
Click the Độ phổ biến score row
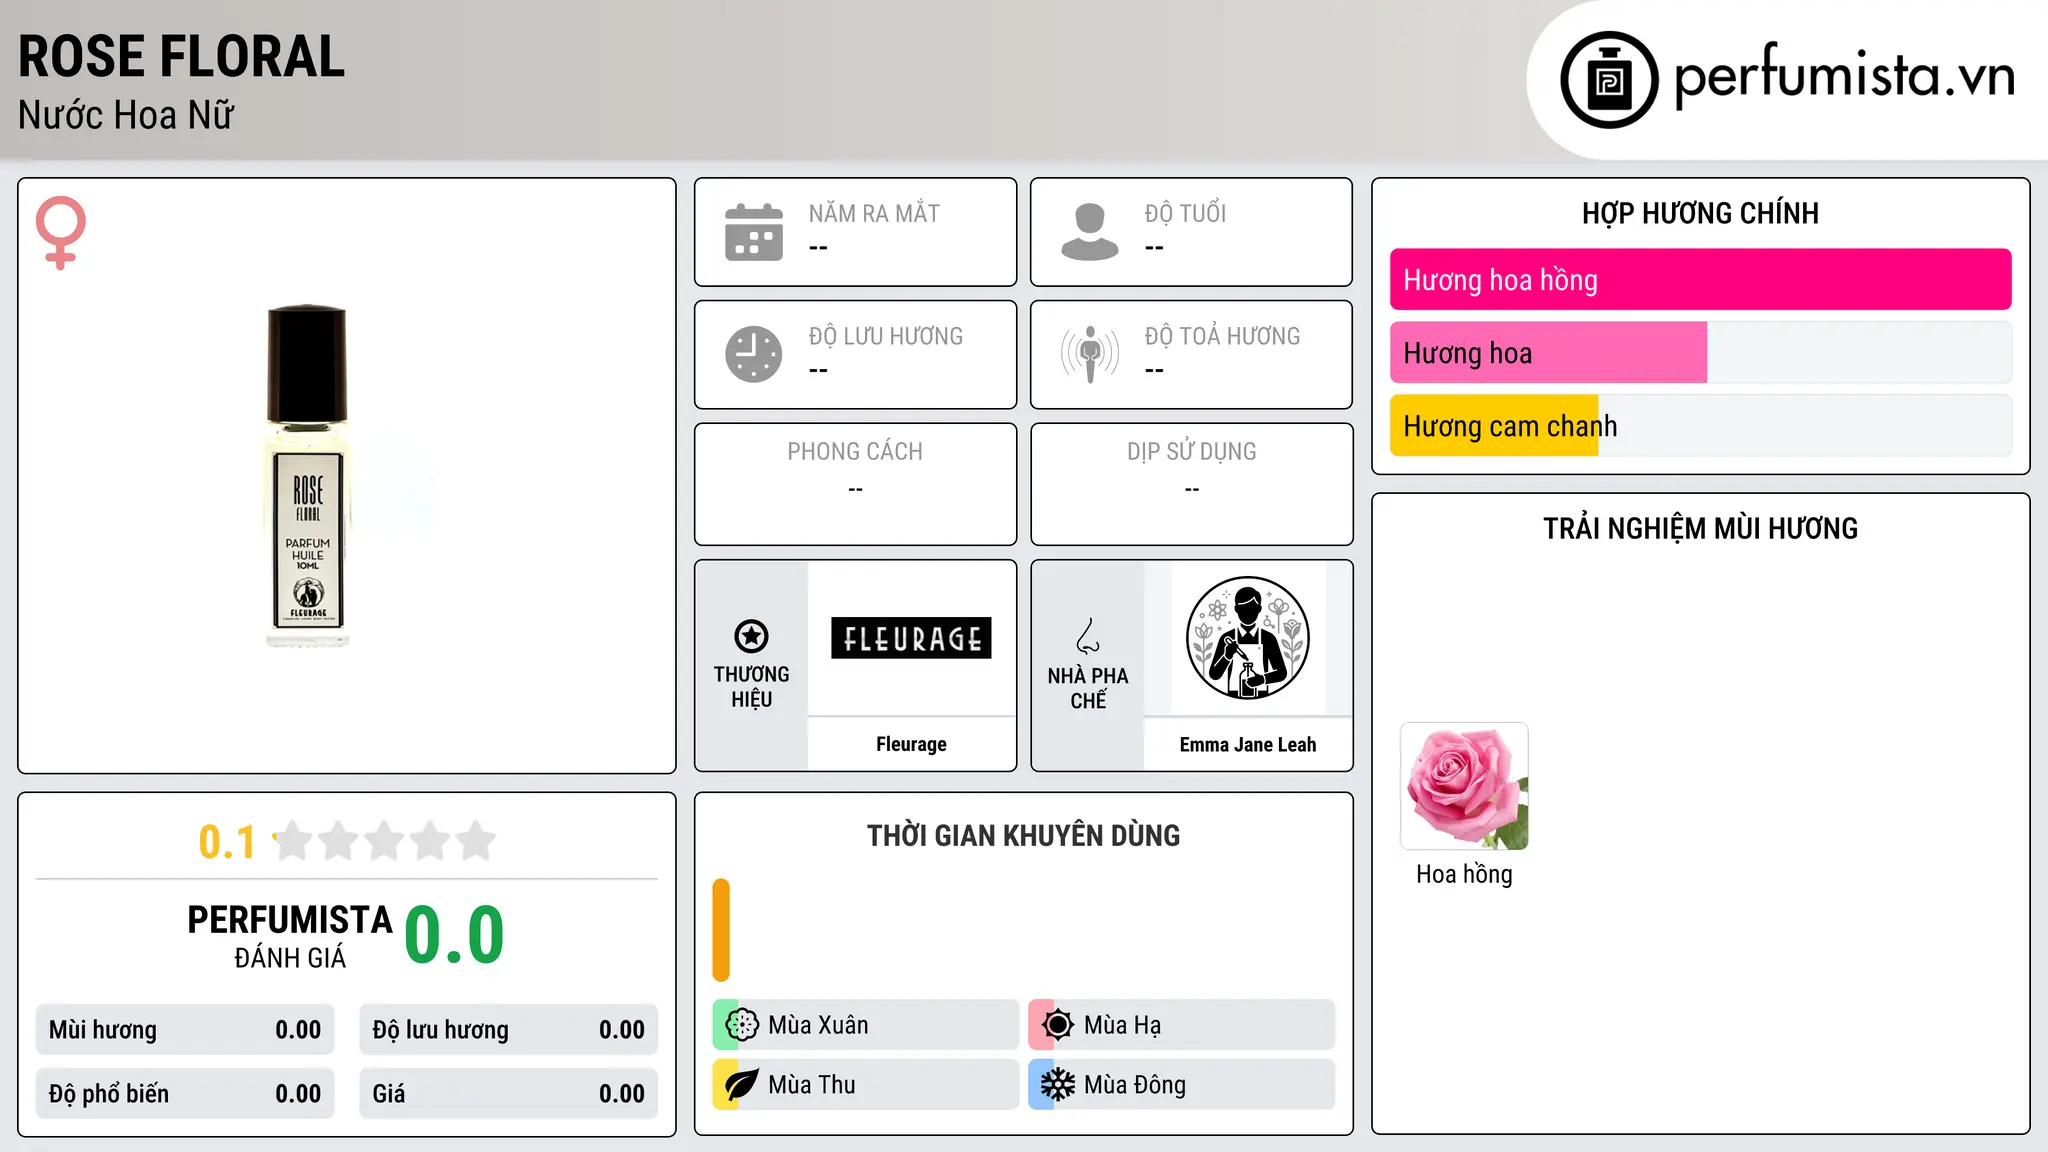[x=185, y=1094]
